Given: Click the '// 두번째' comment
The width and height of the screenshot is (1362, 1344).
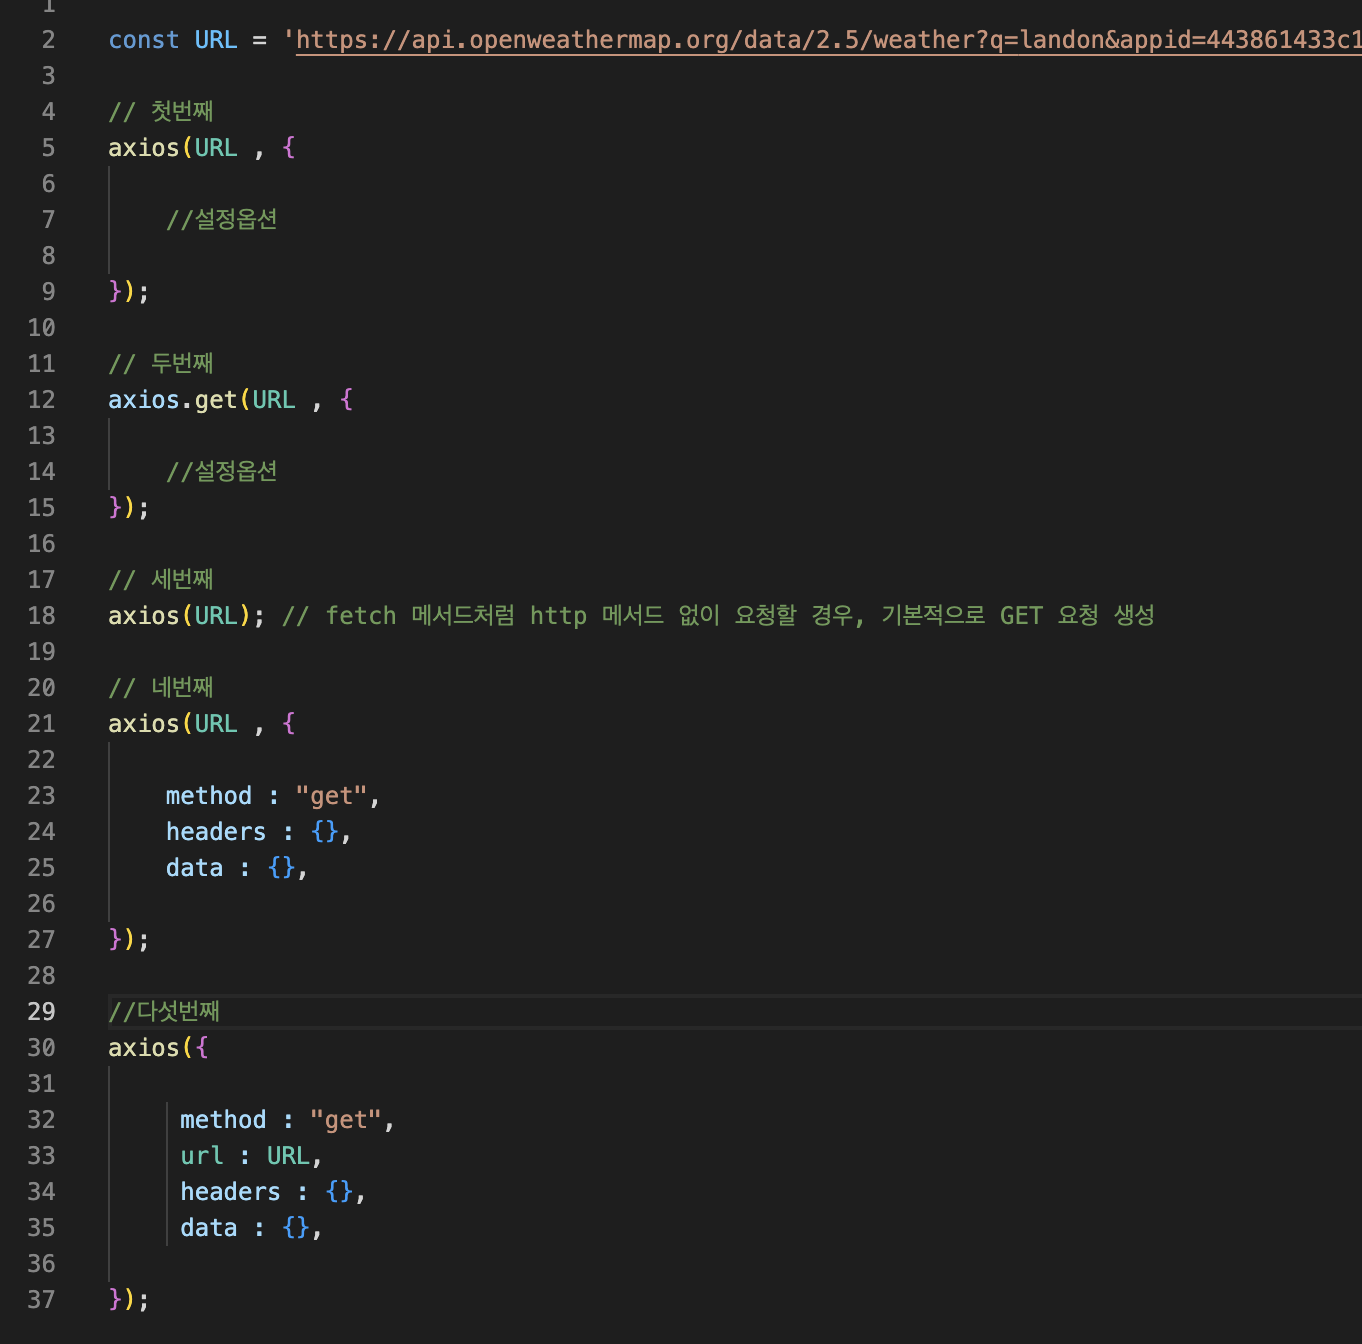Looking at the screenshot, I should (161, 363).
